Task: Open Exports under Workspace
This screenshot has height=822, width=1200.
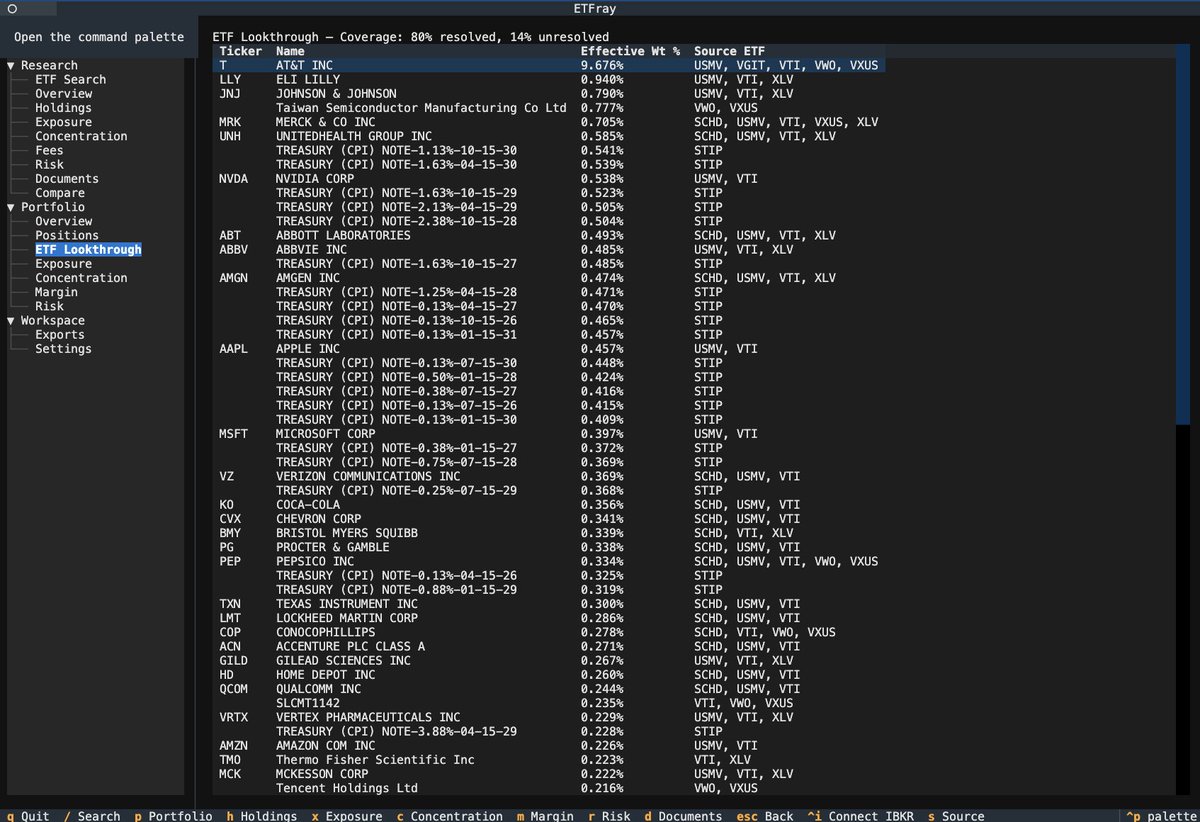Action: pyautogui.click(x=60, y=335)
